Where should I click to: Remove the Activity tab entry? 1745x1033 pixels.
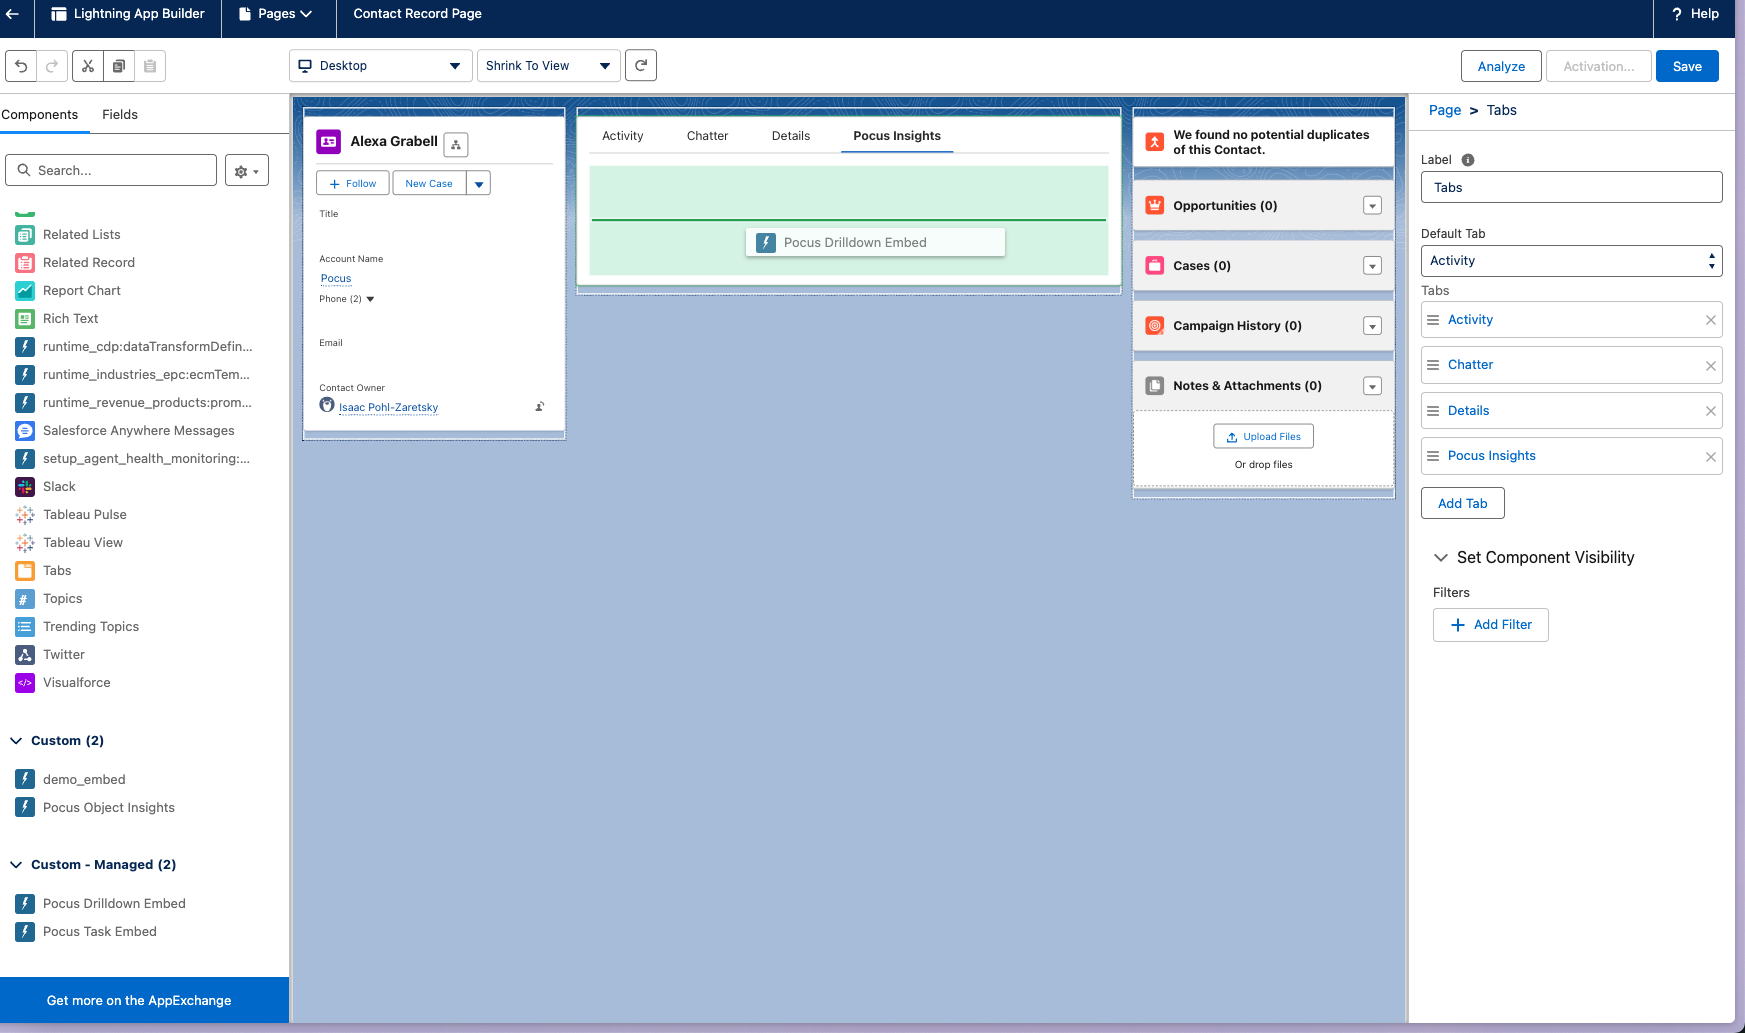[1711, 320]
